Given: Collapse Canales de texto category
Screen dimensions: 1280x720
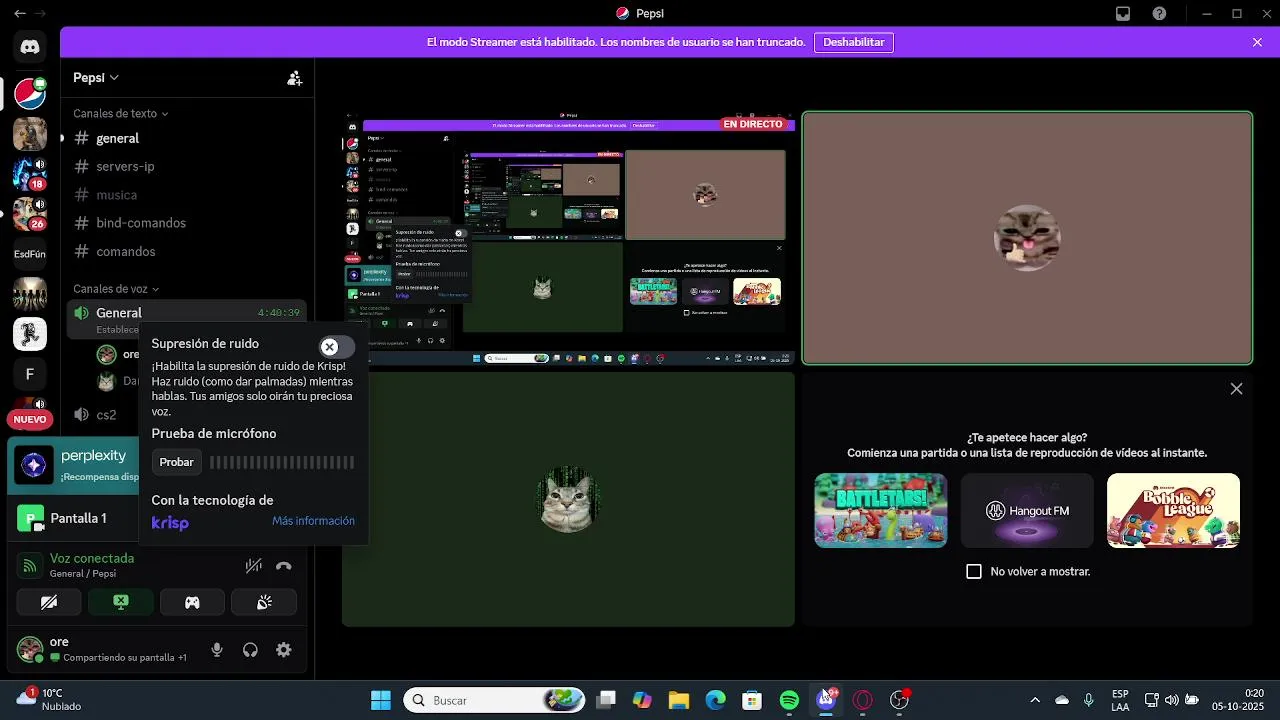Looking at the screenshot, I should tap(120, 114).
